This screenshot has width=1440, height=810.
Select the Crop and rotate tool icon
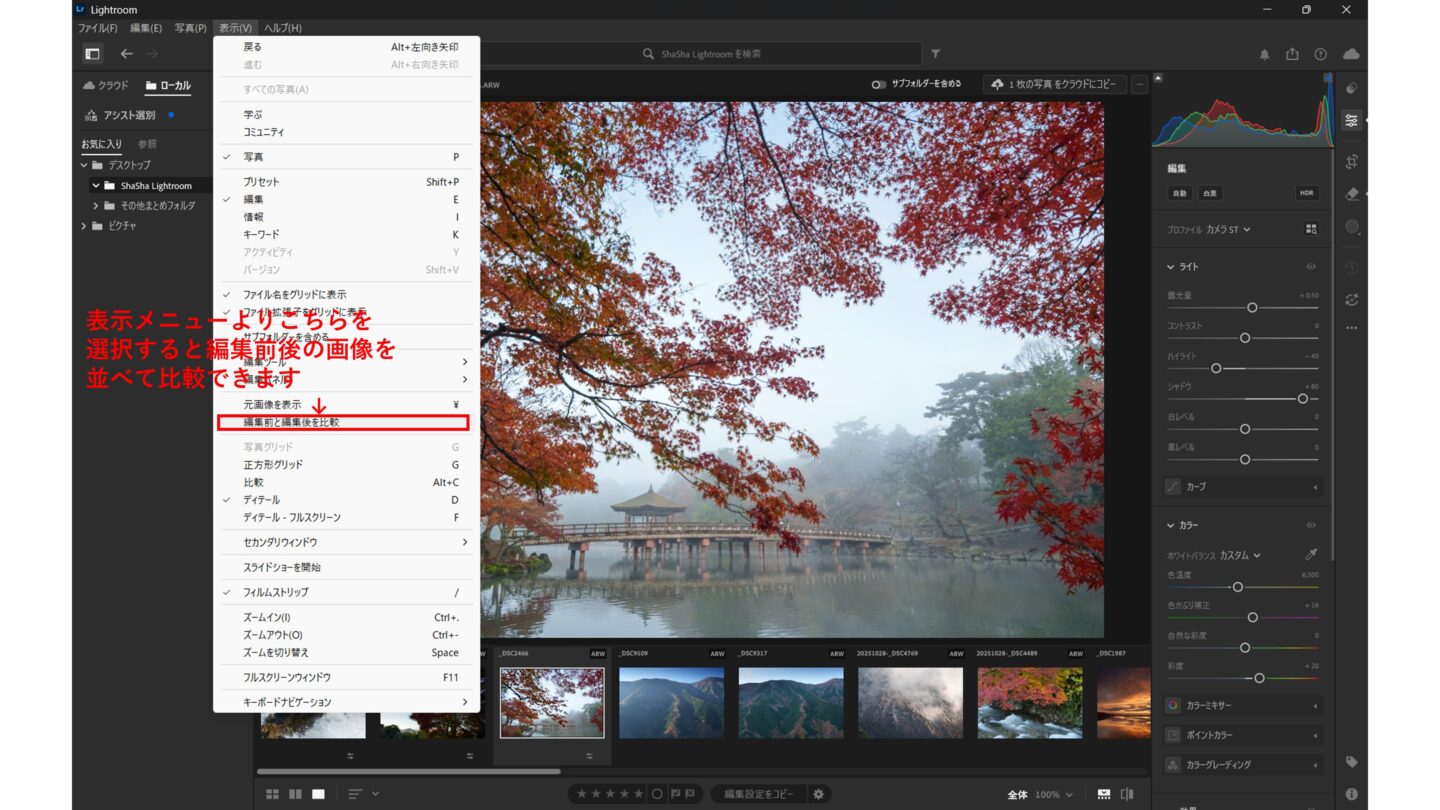click(1352, 161)
